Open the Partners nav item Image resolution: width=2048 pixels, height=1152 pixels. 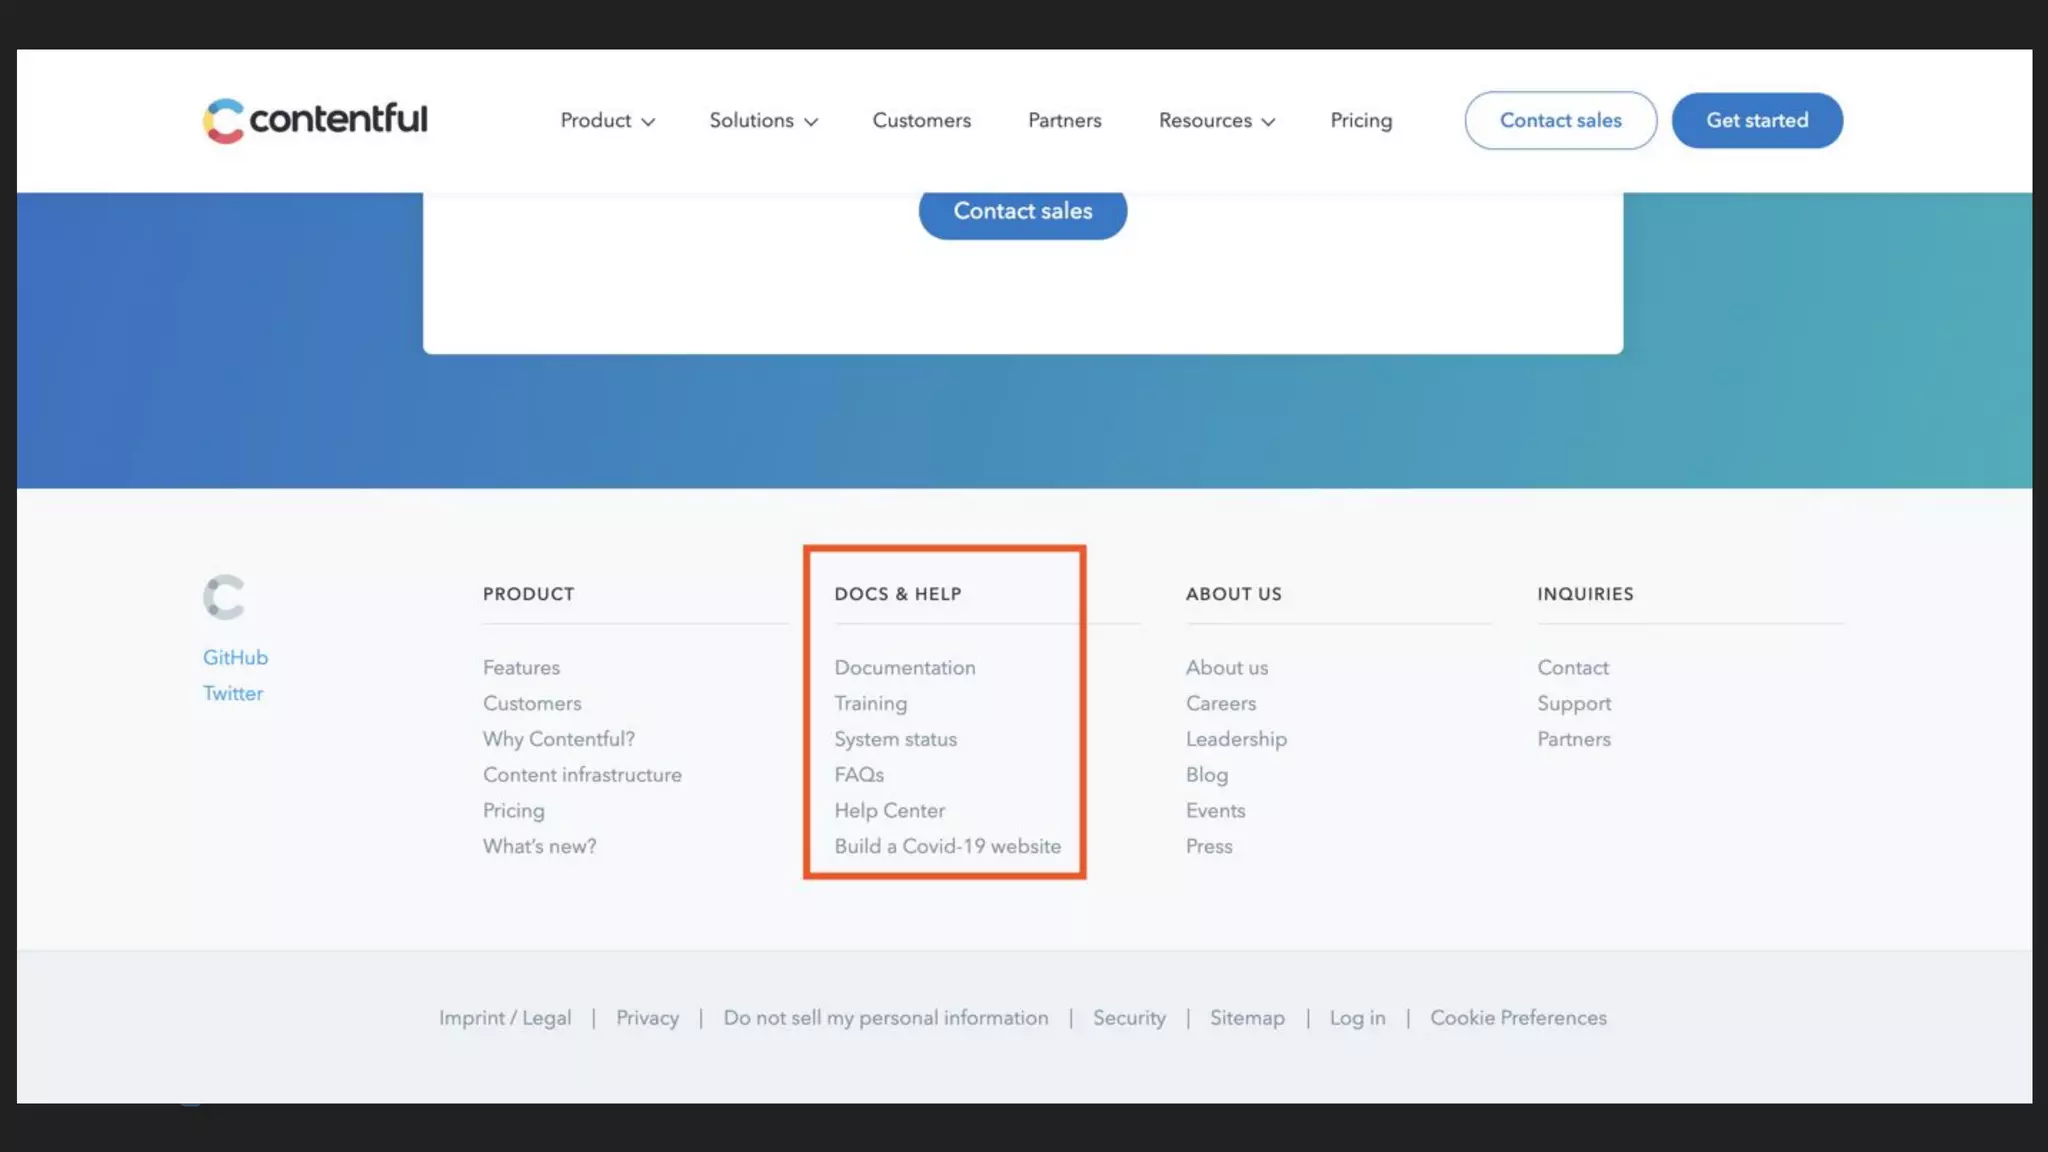pyautogui.click(x=1064, y=121)
